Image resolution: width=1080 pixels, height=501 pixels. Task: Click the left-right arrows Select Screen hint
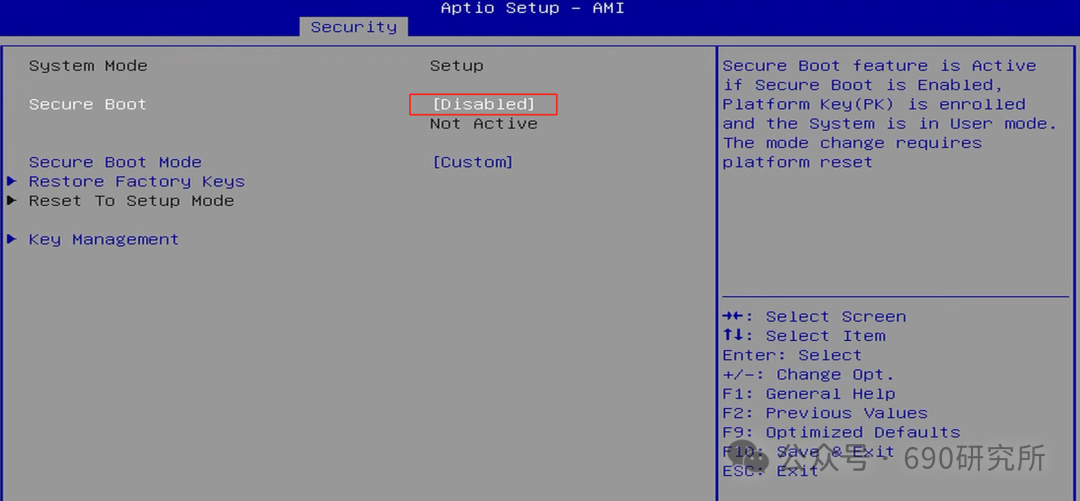click(814, 316)
